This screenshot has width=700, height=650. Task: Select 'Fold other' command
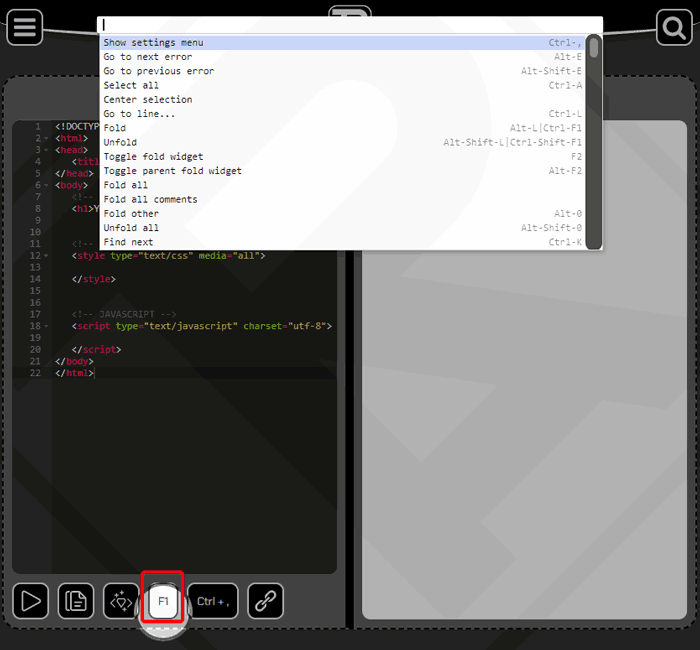[343, 214]
